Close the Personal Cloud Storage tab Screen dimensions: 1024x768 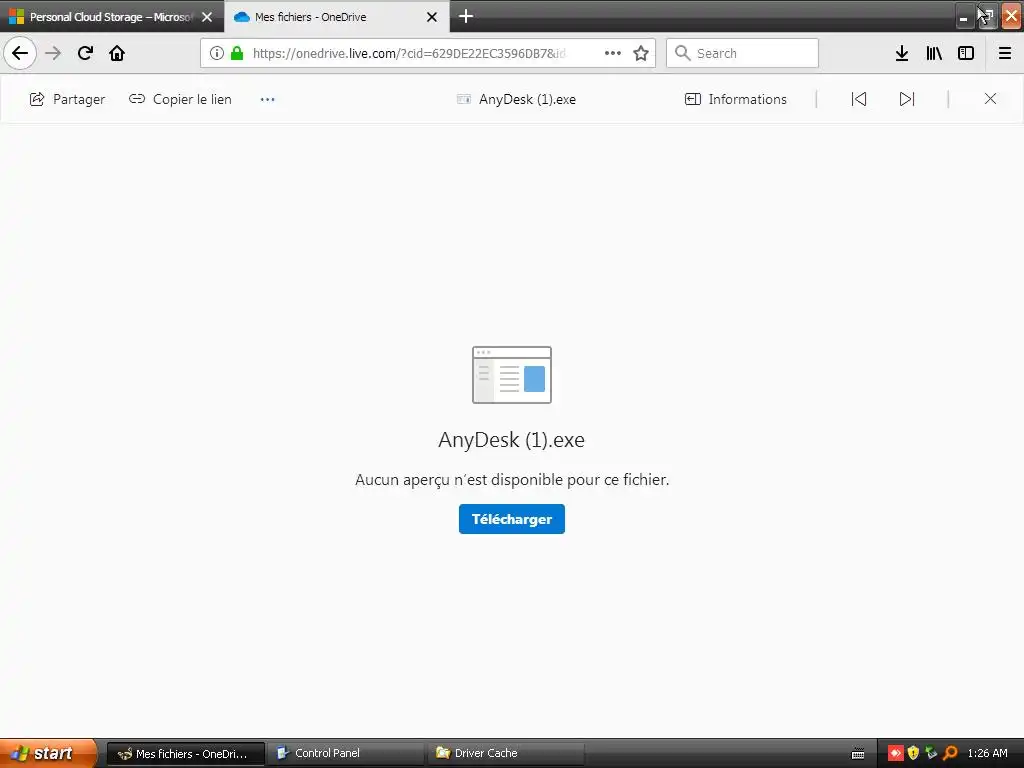pos(207,17)
